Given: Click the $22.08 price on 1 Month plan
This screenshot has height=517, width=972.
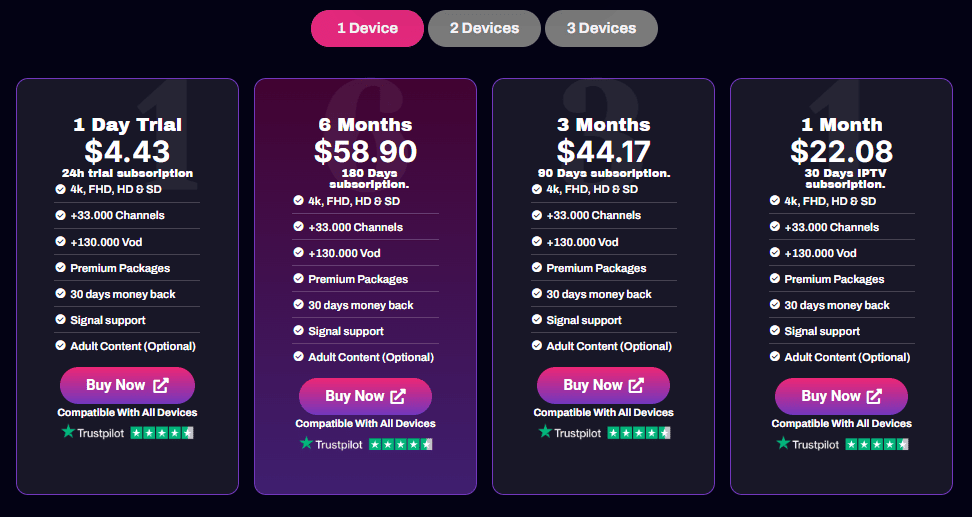Looking at the screenshot, I should (841, 151).
